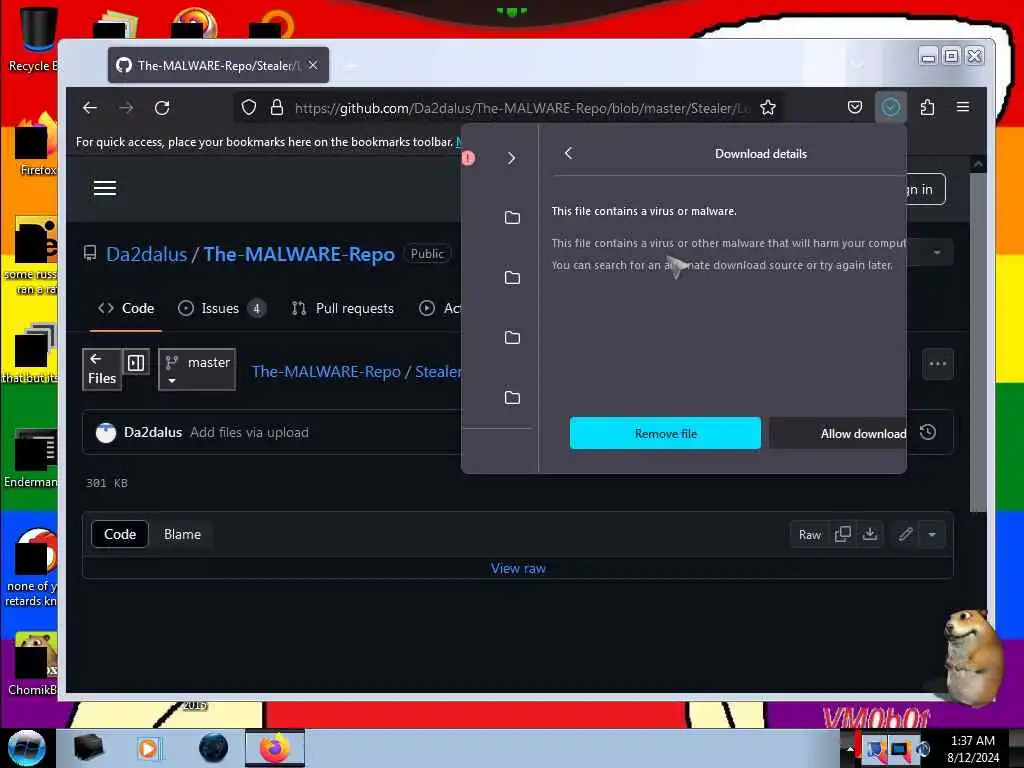1024x768 pixels.
Task: Click the red malware warning badge
Action: [468, 158]
